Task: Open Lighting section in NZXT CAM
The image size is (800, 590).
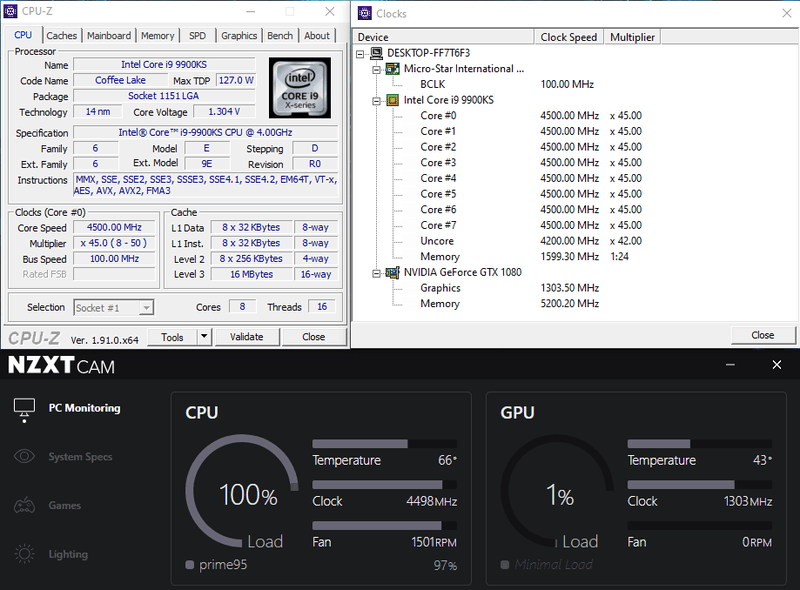Action: coord(68,554)
